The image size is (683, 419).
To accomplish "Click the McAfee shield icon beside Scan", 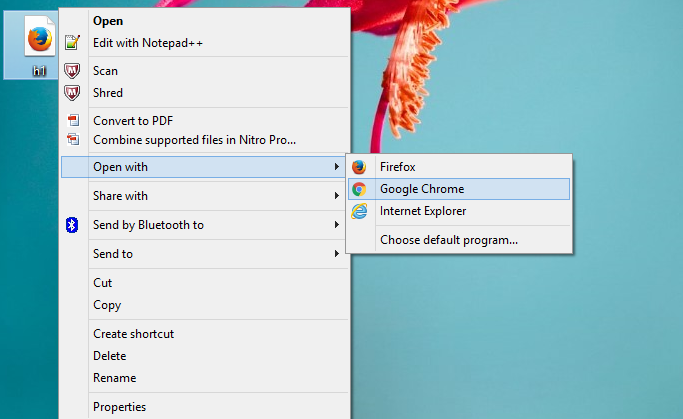I will click(x=72, y=71).
